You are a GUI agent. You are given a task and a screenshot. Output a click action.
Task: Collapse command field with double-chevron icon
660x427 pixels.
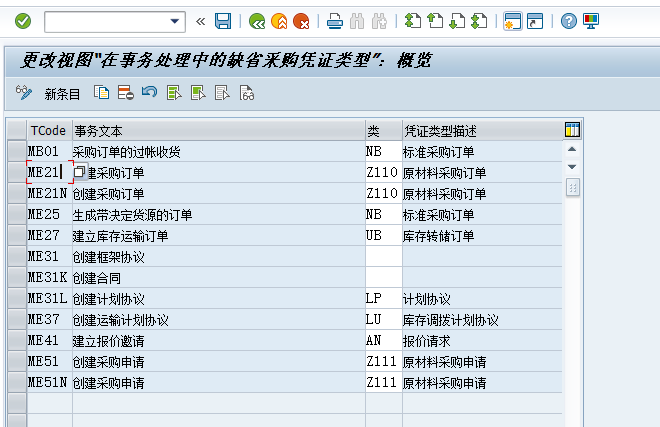(x=200, y=21)
